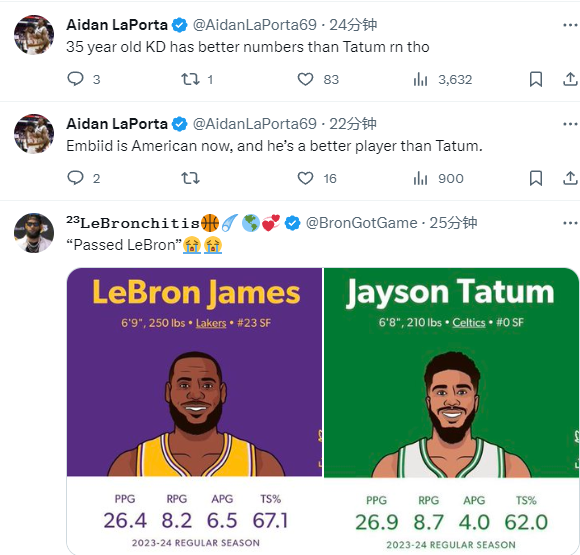The height and width of the screenshot is (555, 580).
Task: Click LeBronchitis profile avatar
Action: point(34,233)
